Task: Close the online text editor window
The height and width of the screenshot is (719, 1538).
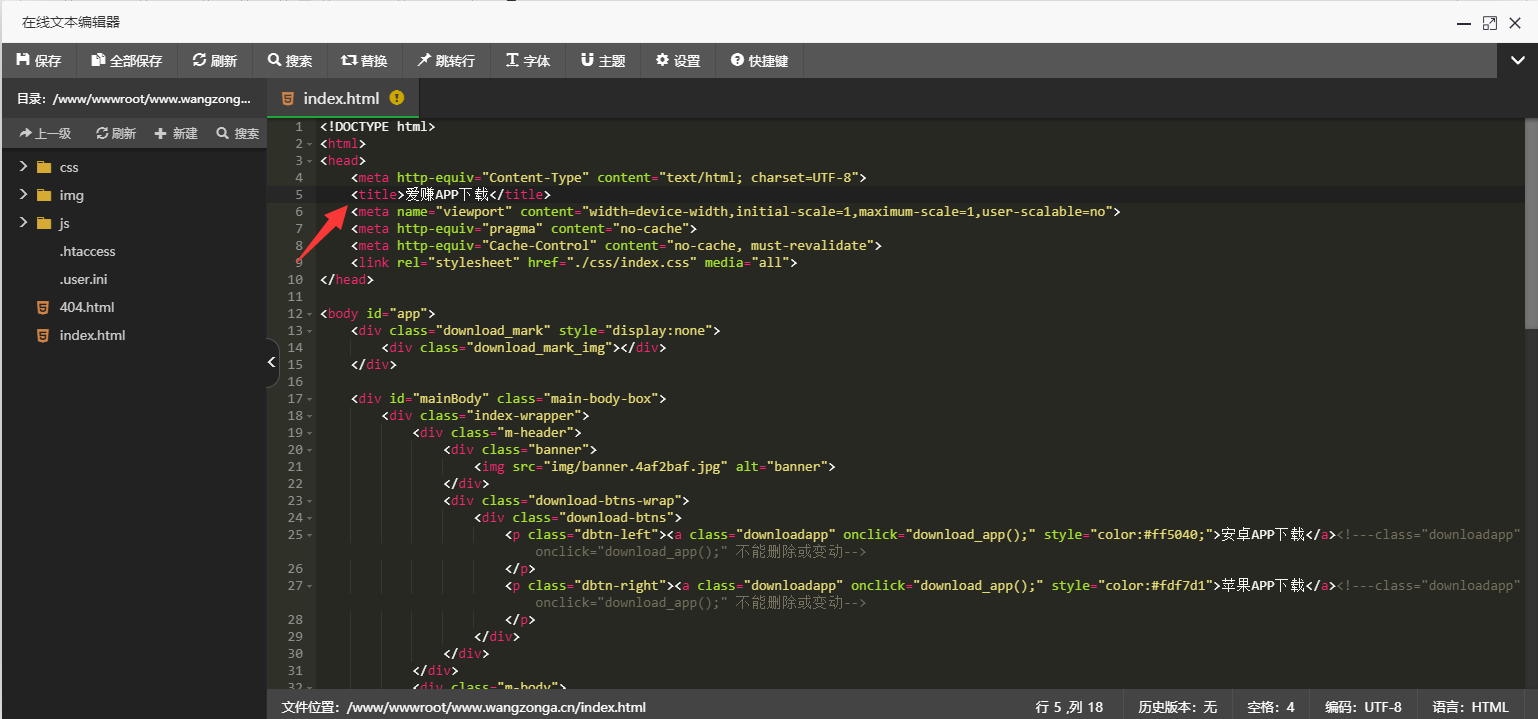Action: click(1516, 22)
